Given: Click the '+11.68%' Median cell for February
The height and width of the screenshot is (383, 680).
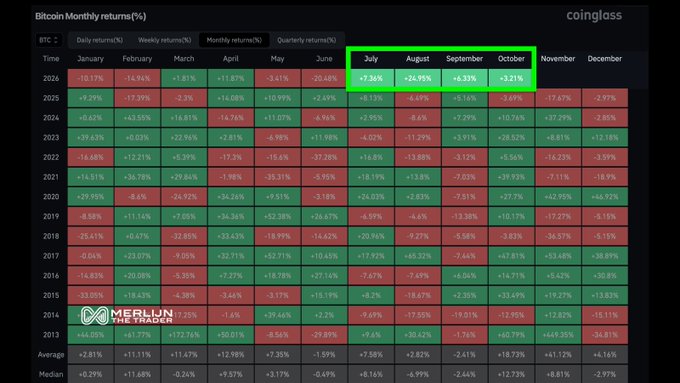Looking at the screenshot, I should tap(137, 374).
